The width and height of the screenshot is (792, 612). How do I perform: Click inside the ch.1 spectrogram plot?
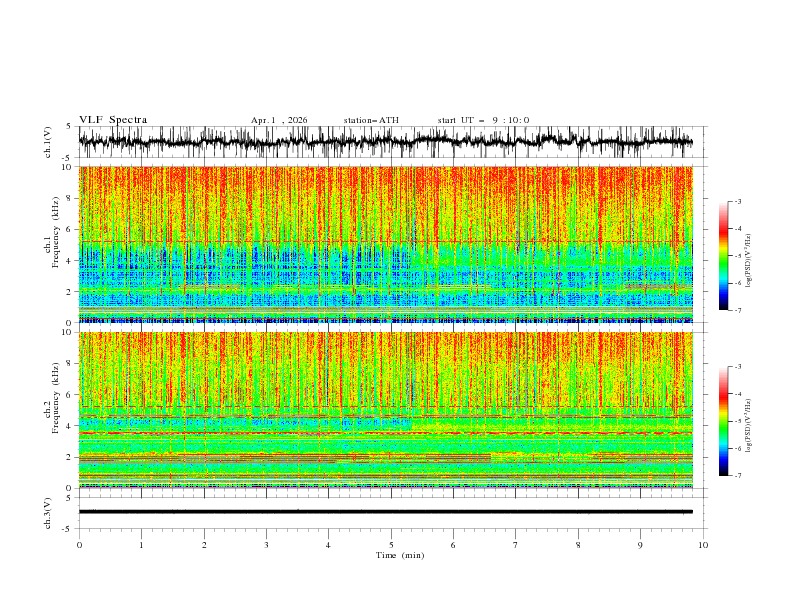coord(386,244)
